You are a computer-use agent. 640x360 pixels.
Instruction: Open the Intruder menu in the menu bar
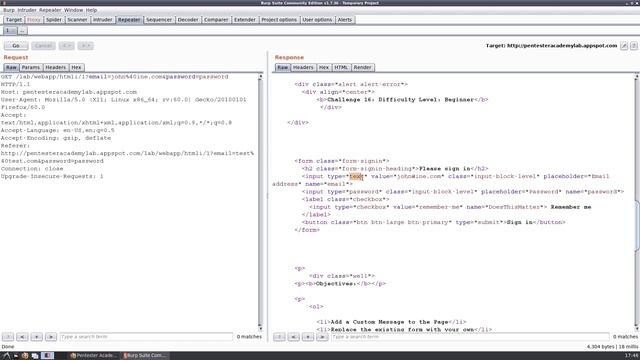pos(27,10)
